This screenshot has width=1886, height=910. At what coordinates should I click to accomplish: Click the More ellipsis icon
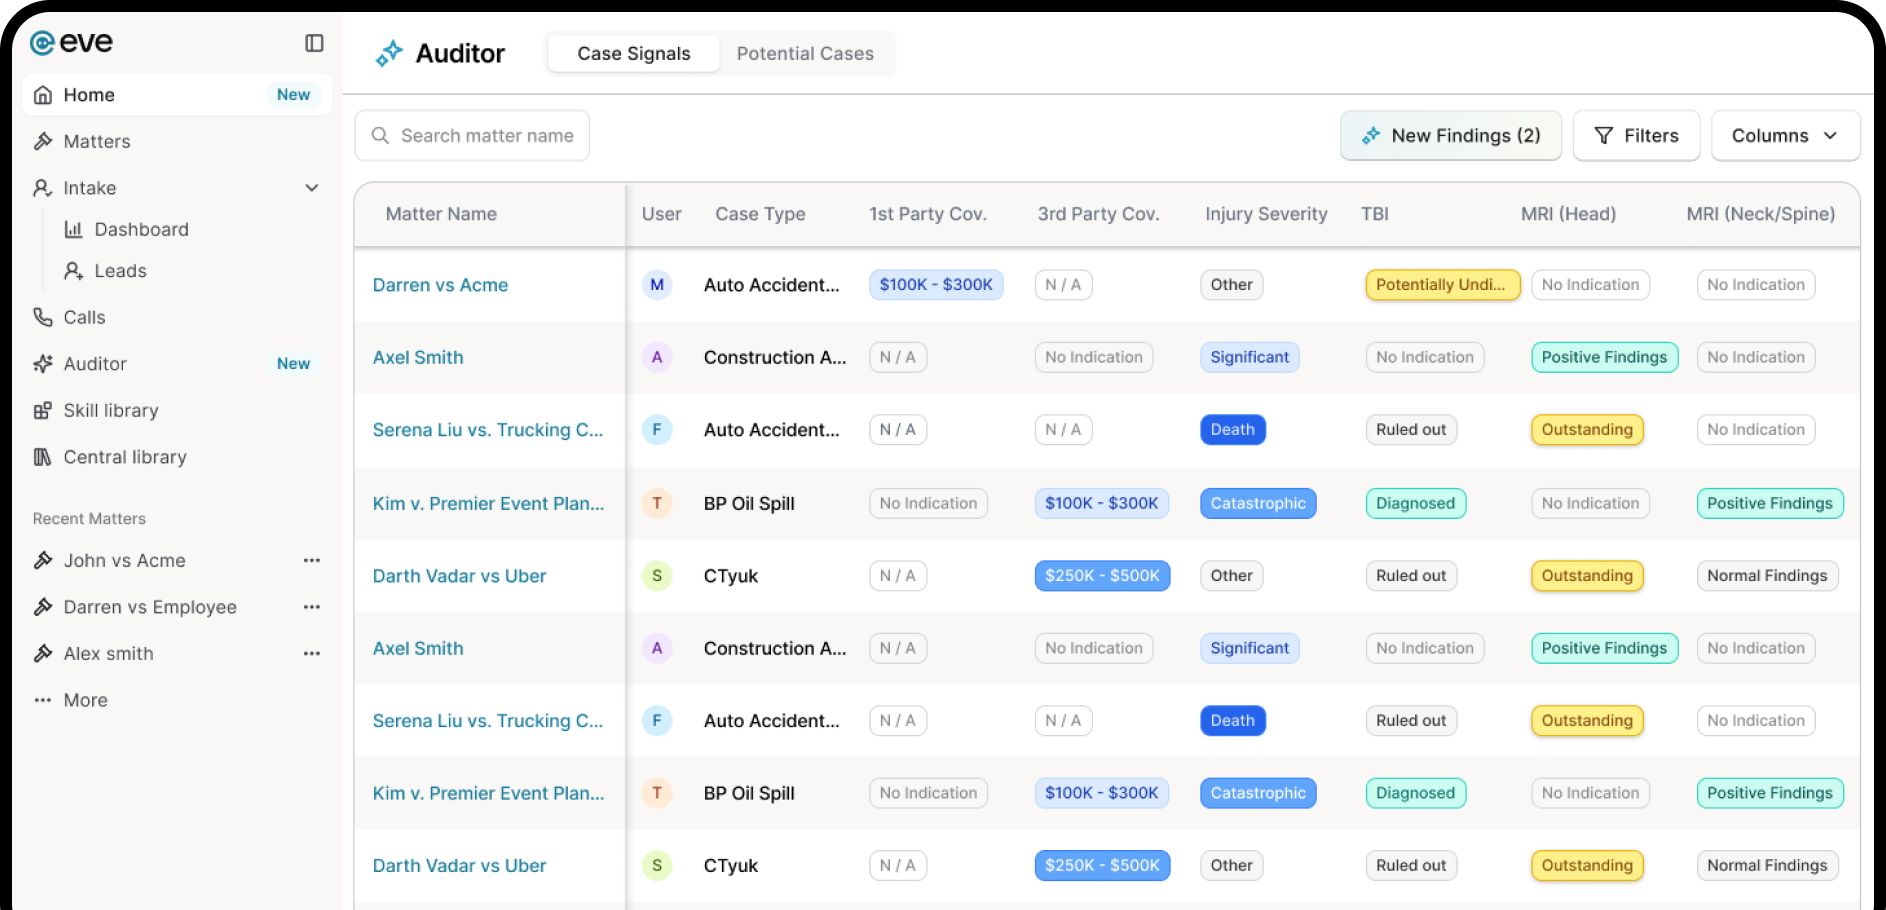click(43, 700)
